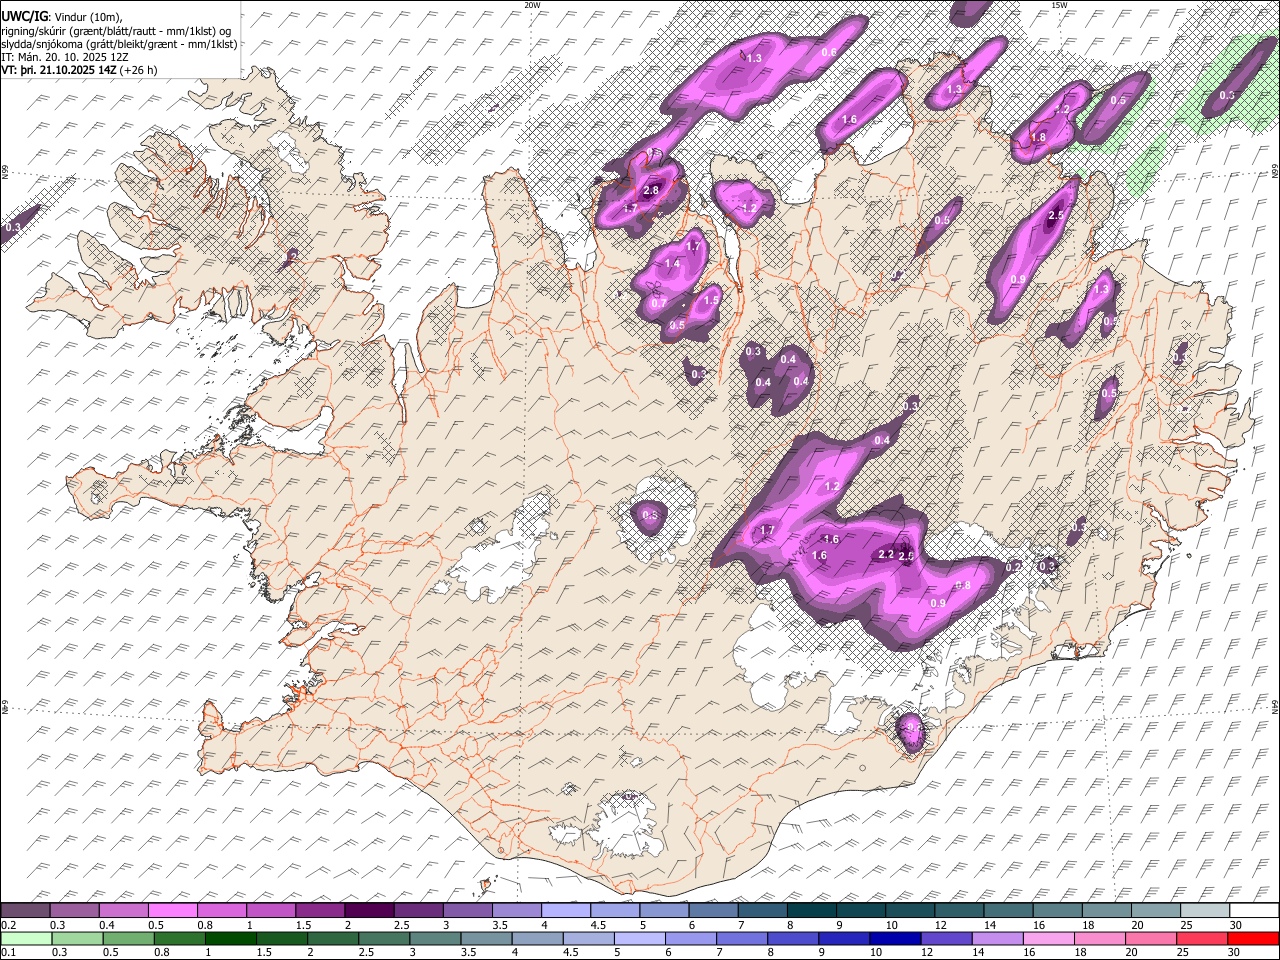Click the 0.1 label in the lower legend row
The image size is (1280, 960).
[x=8, y=953]
